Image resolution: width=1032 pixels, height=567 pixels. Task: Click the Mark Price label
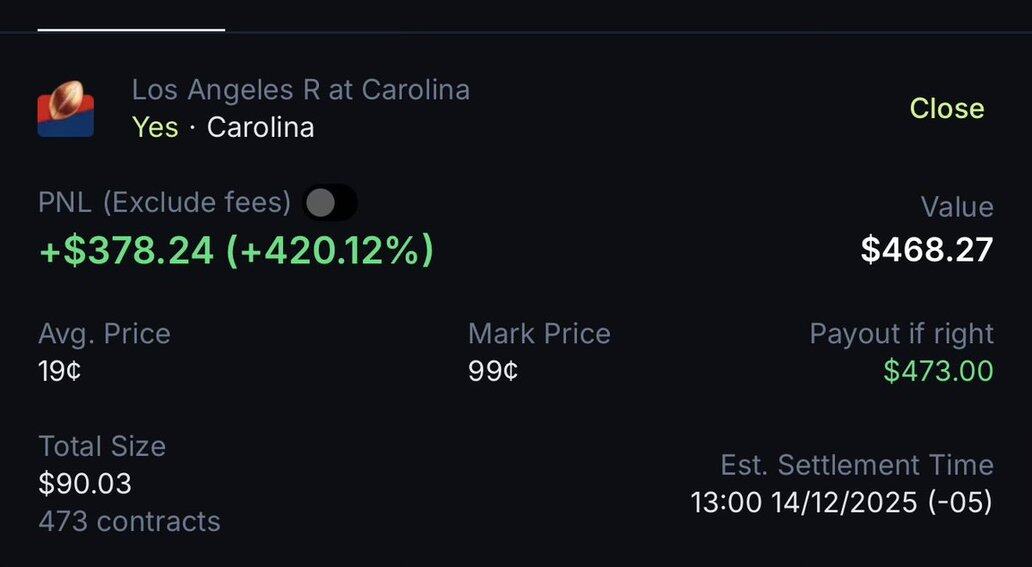coord(539,333)
